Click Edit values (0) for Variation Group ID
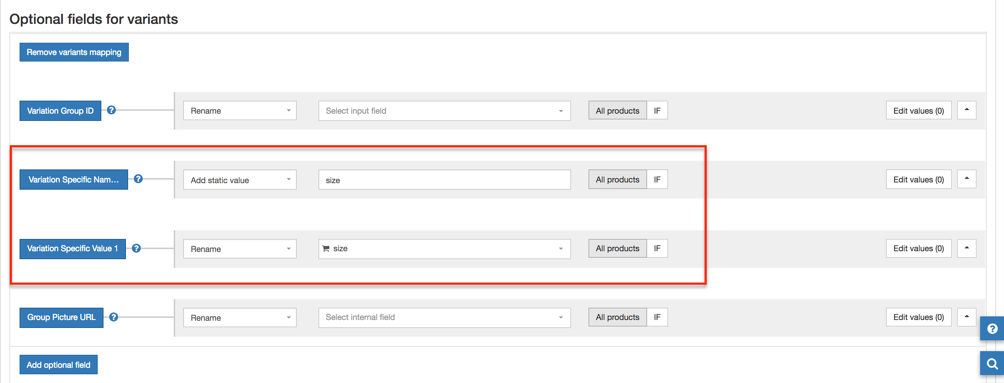 tap(919, 111)
